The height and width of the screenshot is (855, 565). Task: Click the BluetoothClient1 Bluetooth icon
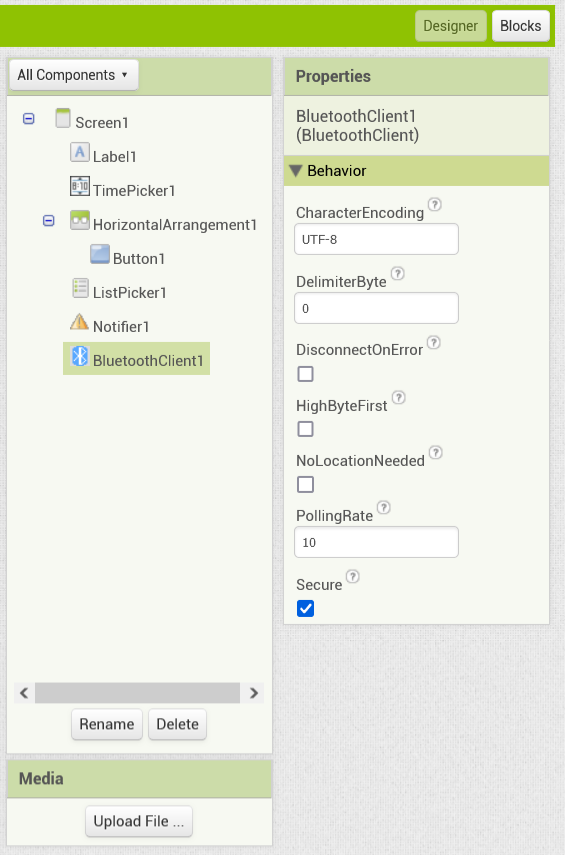(80, 356)
